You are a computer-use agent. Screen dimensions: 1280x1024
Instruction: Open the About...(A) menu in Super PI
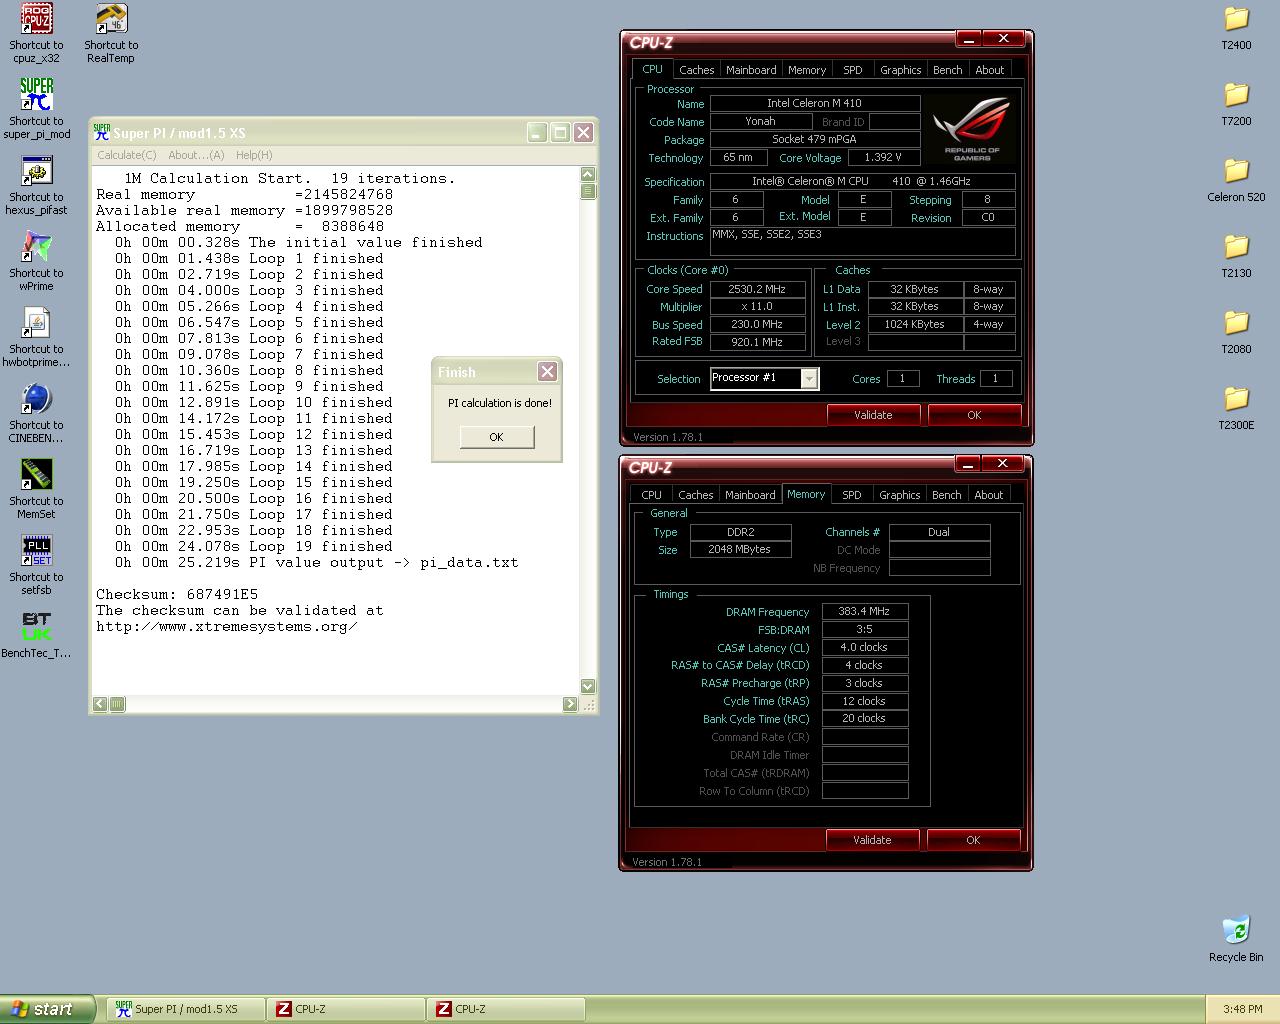pyautogui.click(x=196, y=155)
